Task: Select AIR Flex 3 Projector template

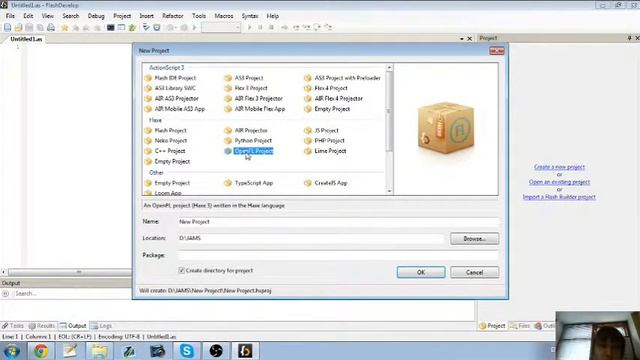Action: [253, 98]
